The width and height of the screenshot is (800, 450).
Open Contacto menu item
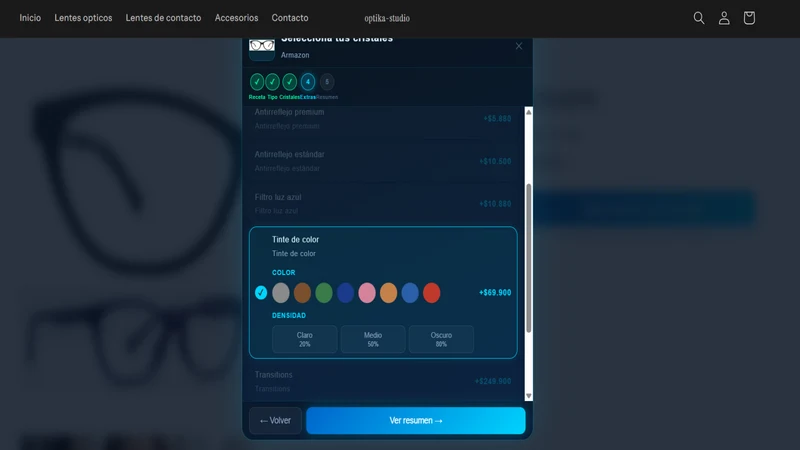pyautogui.click(x=290, y=18)
